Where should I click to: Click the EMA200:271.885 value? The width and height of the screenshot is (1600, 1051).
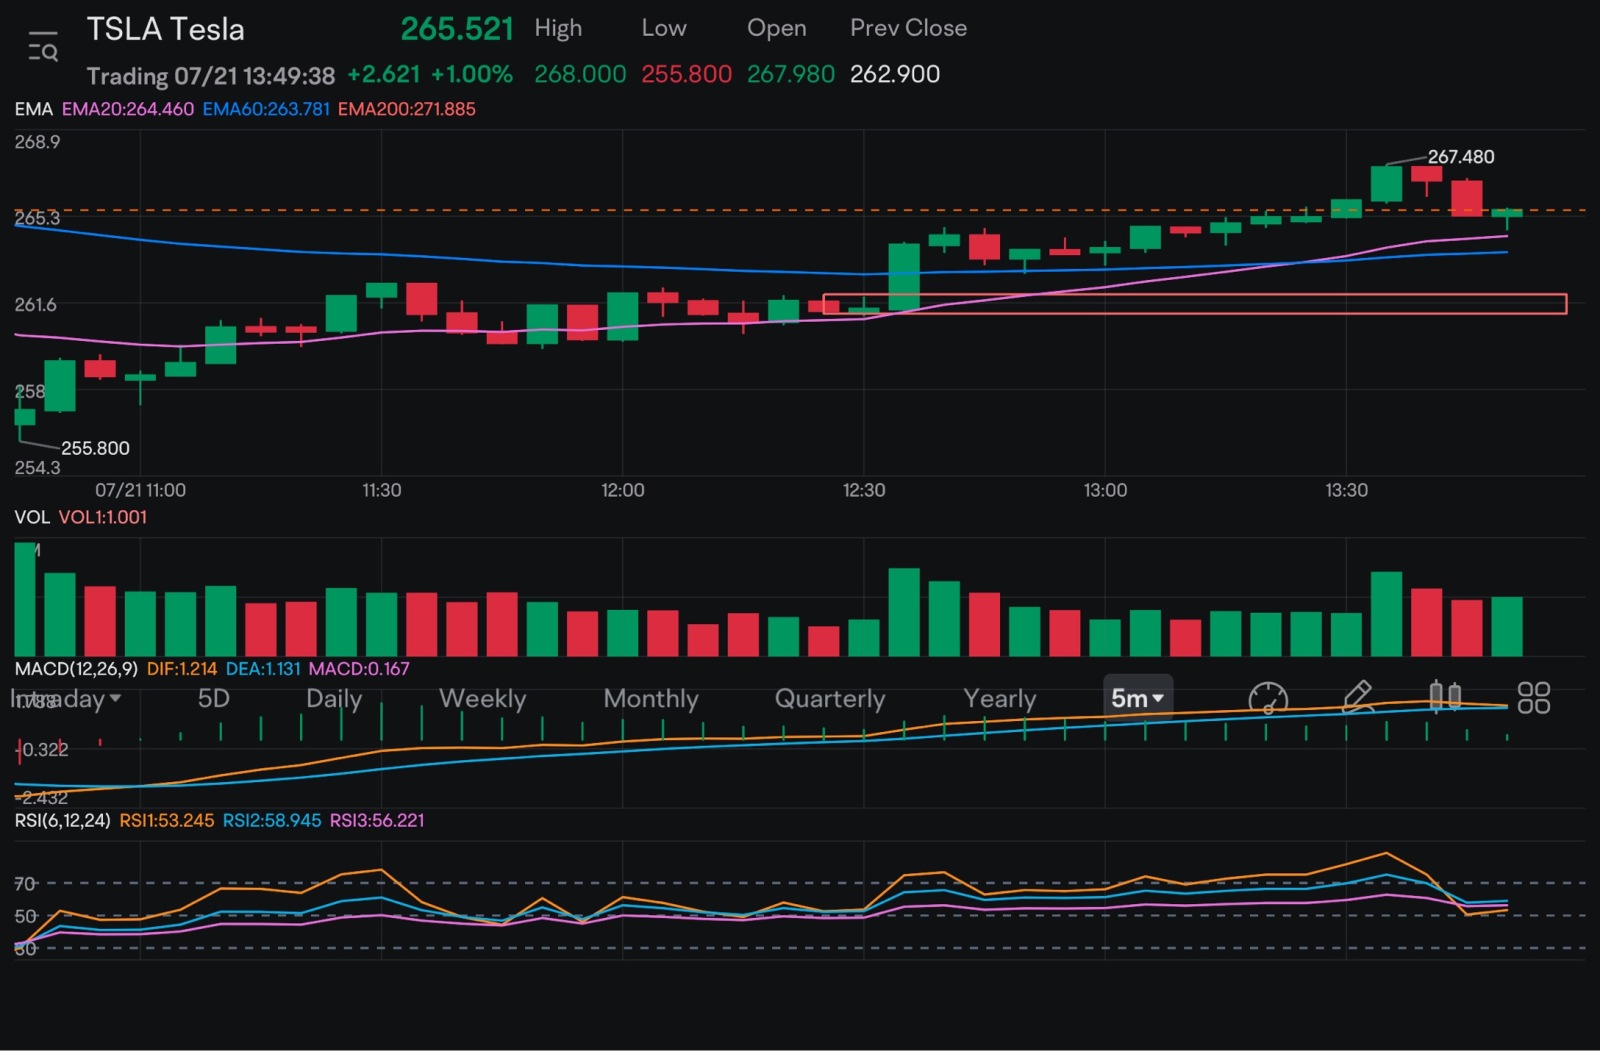click(x=407, y=109)
